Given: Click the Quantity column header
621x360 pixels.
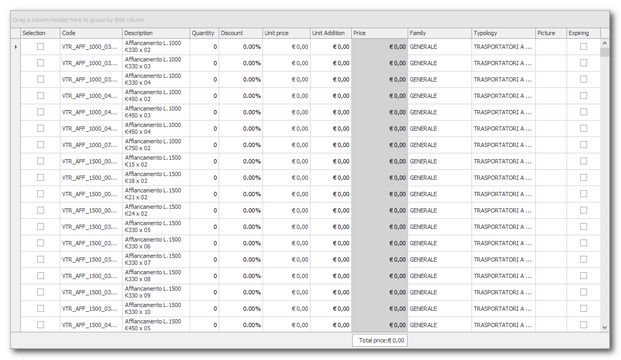Looking at the screenshot, I should [204, 33].
